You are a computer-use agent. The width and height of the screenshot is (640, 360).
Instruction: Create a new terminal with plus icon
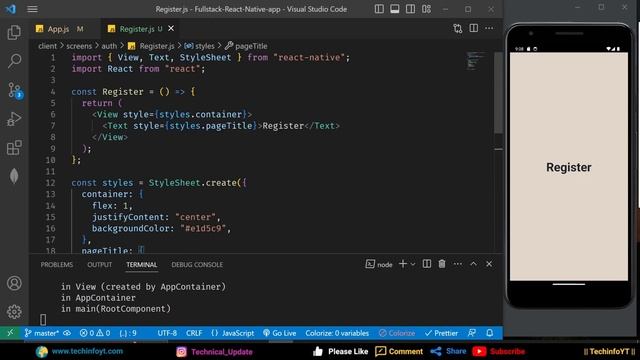click(x=402, y=264)
